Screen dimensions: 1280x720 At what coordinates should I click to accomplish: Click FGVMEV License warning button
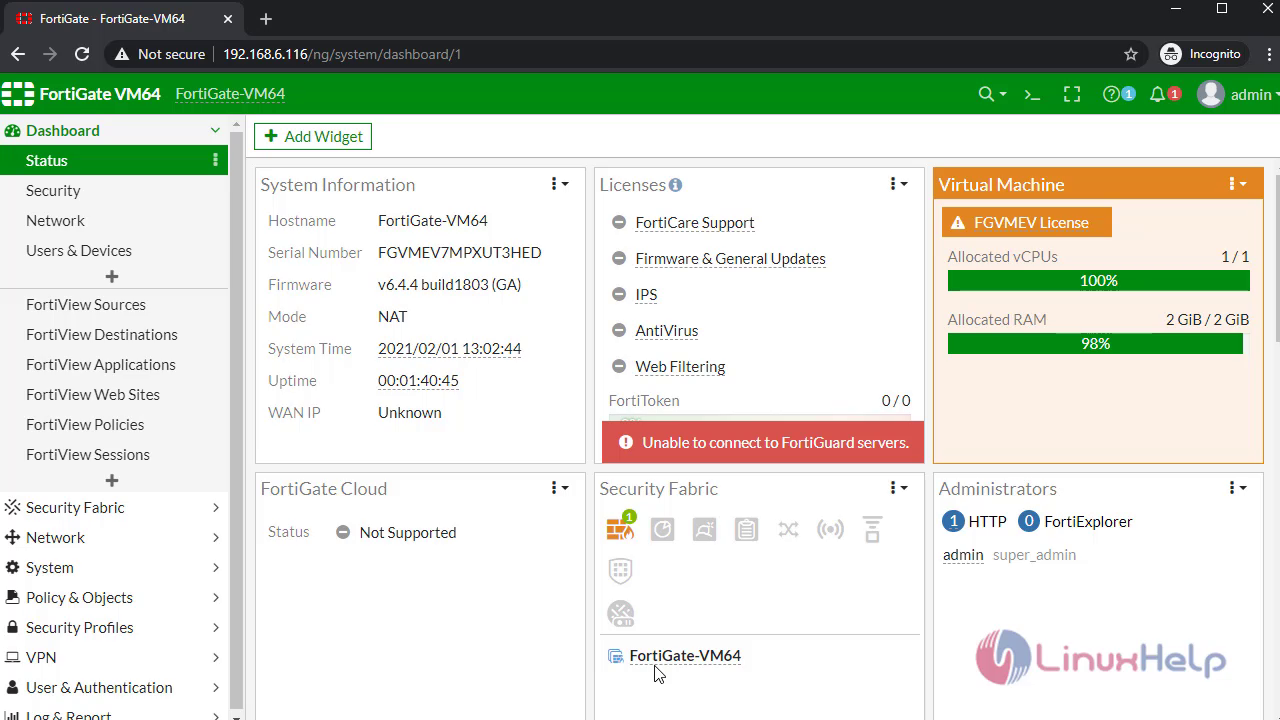[x=1027, y=222]
